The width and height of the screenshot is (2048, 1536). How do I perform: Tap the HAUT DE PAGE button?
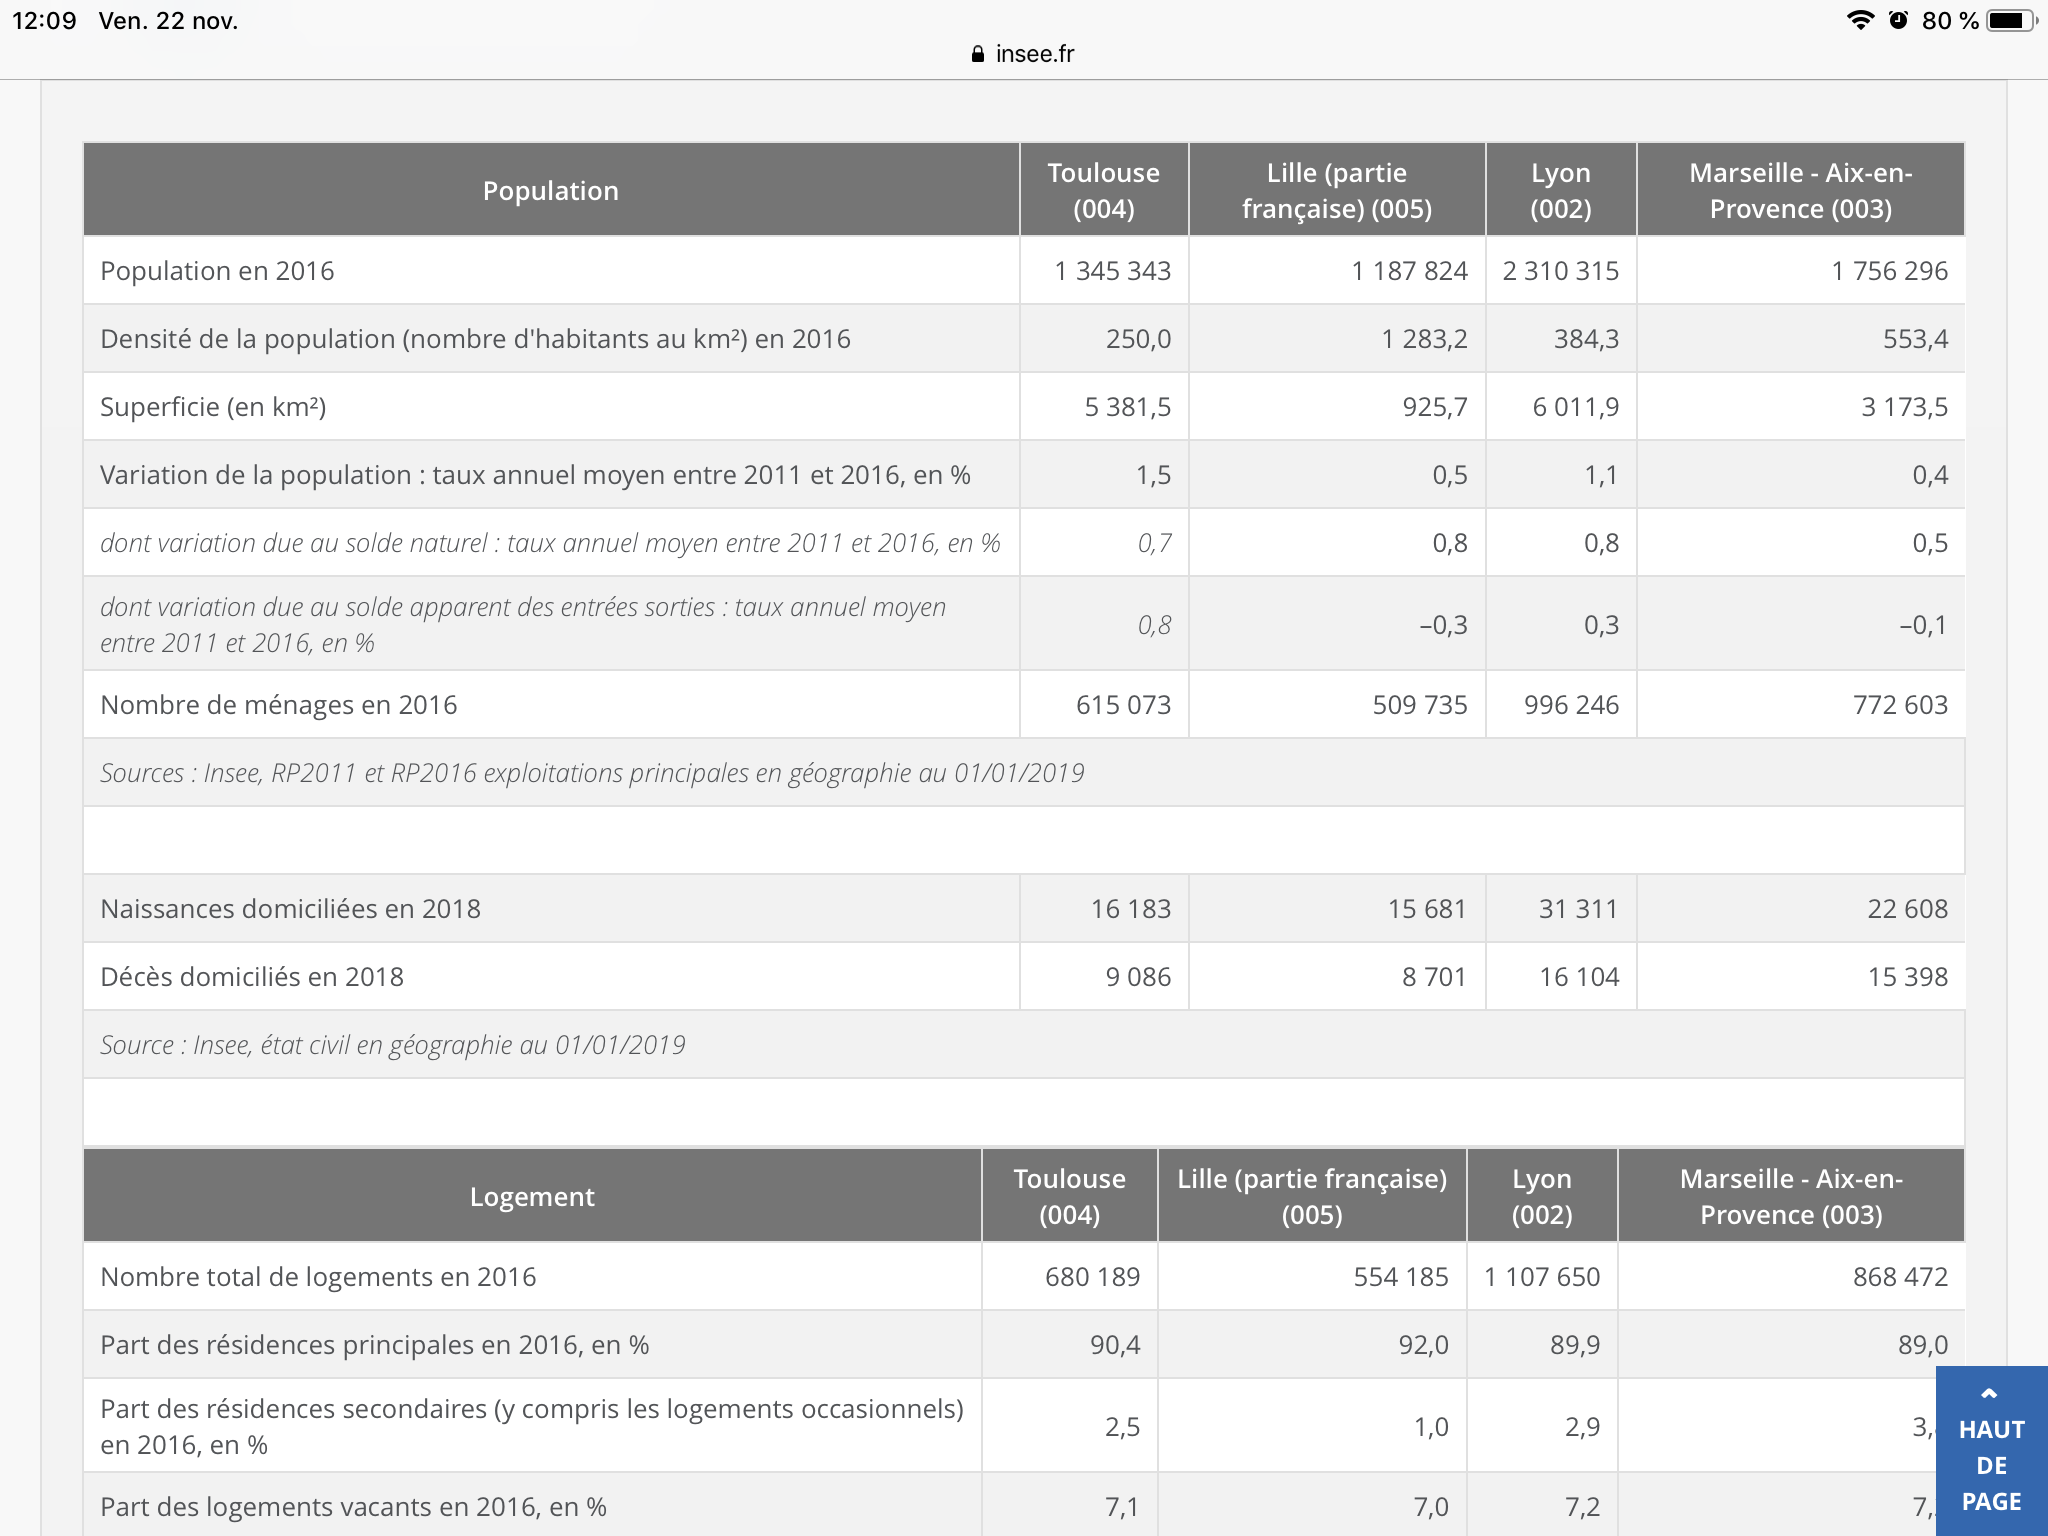[x=1991, y=1464]
